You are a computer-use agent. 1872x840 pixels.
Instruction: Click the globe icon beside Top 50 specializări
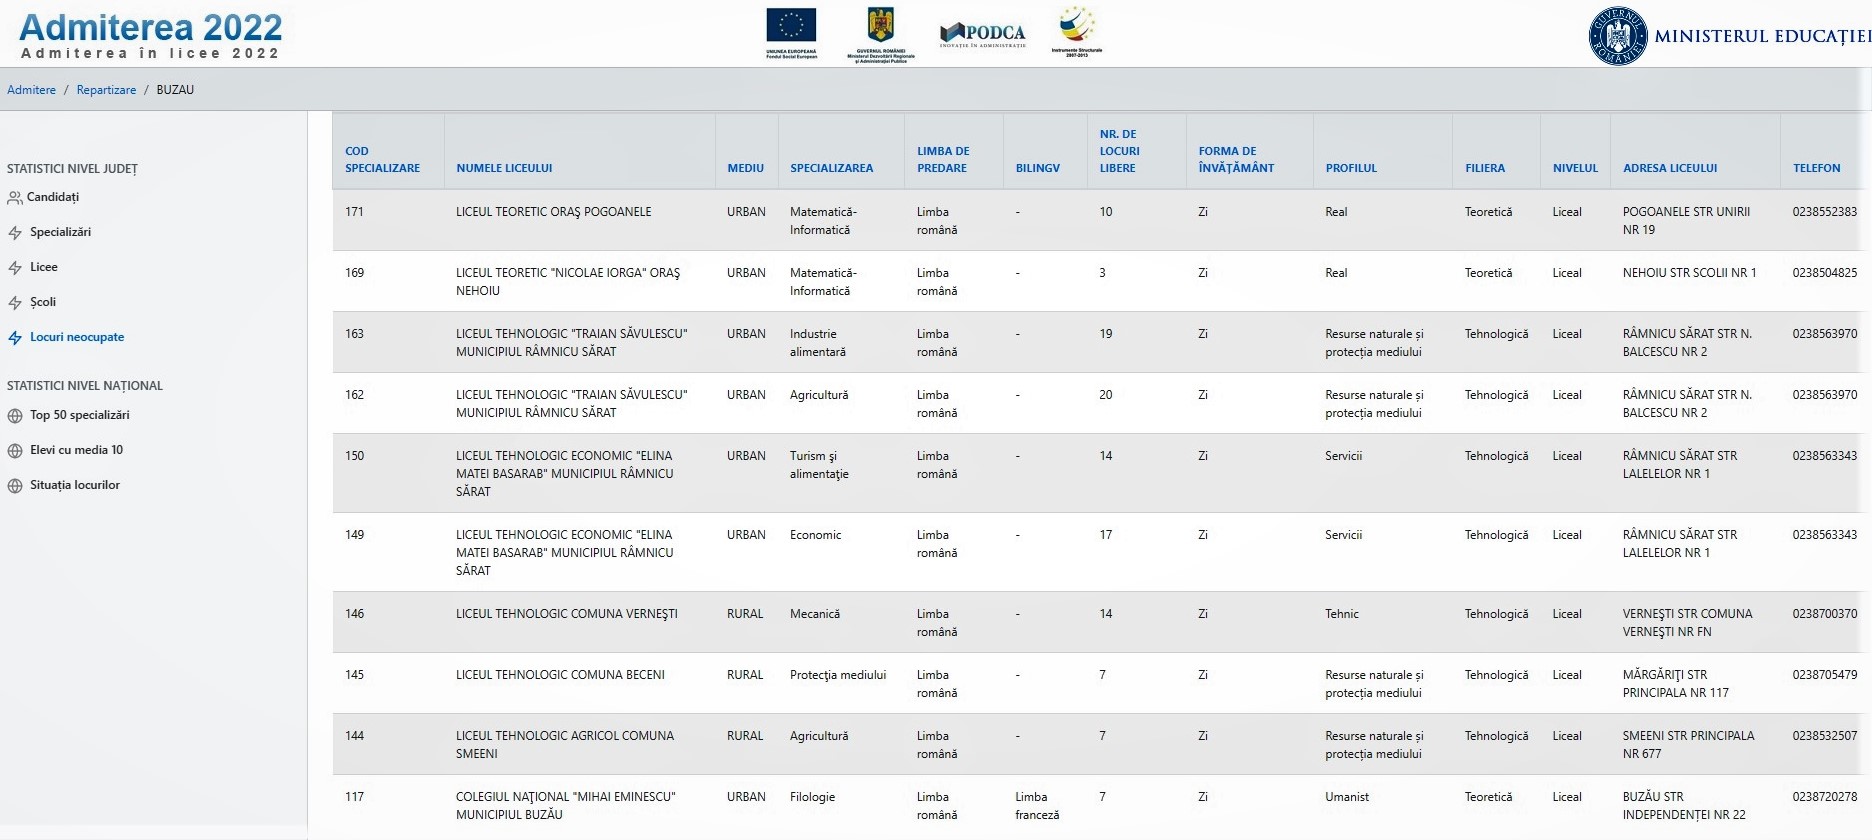click(x=15, y=416)
